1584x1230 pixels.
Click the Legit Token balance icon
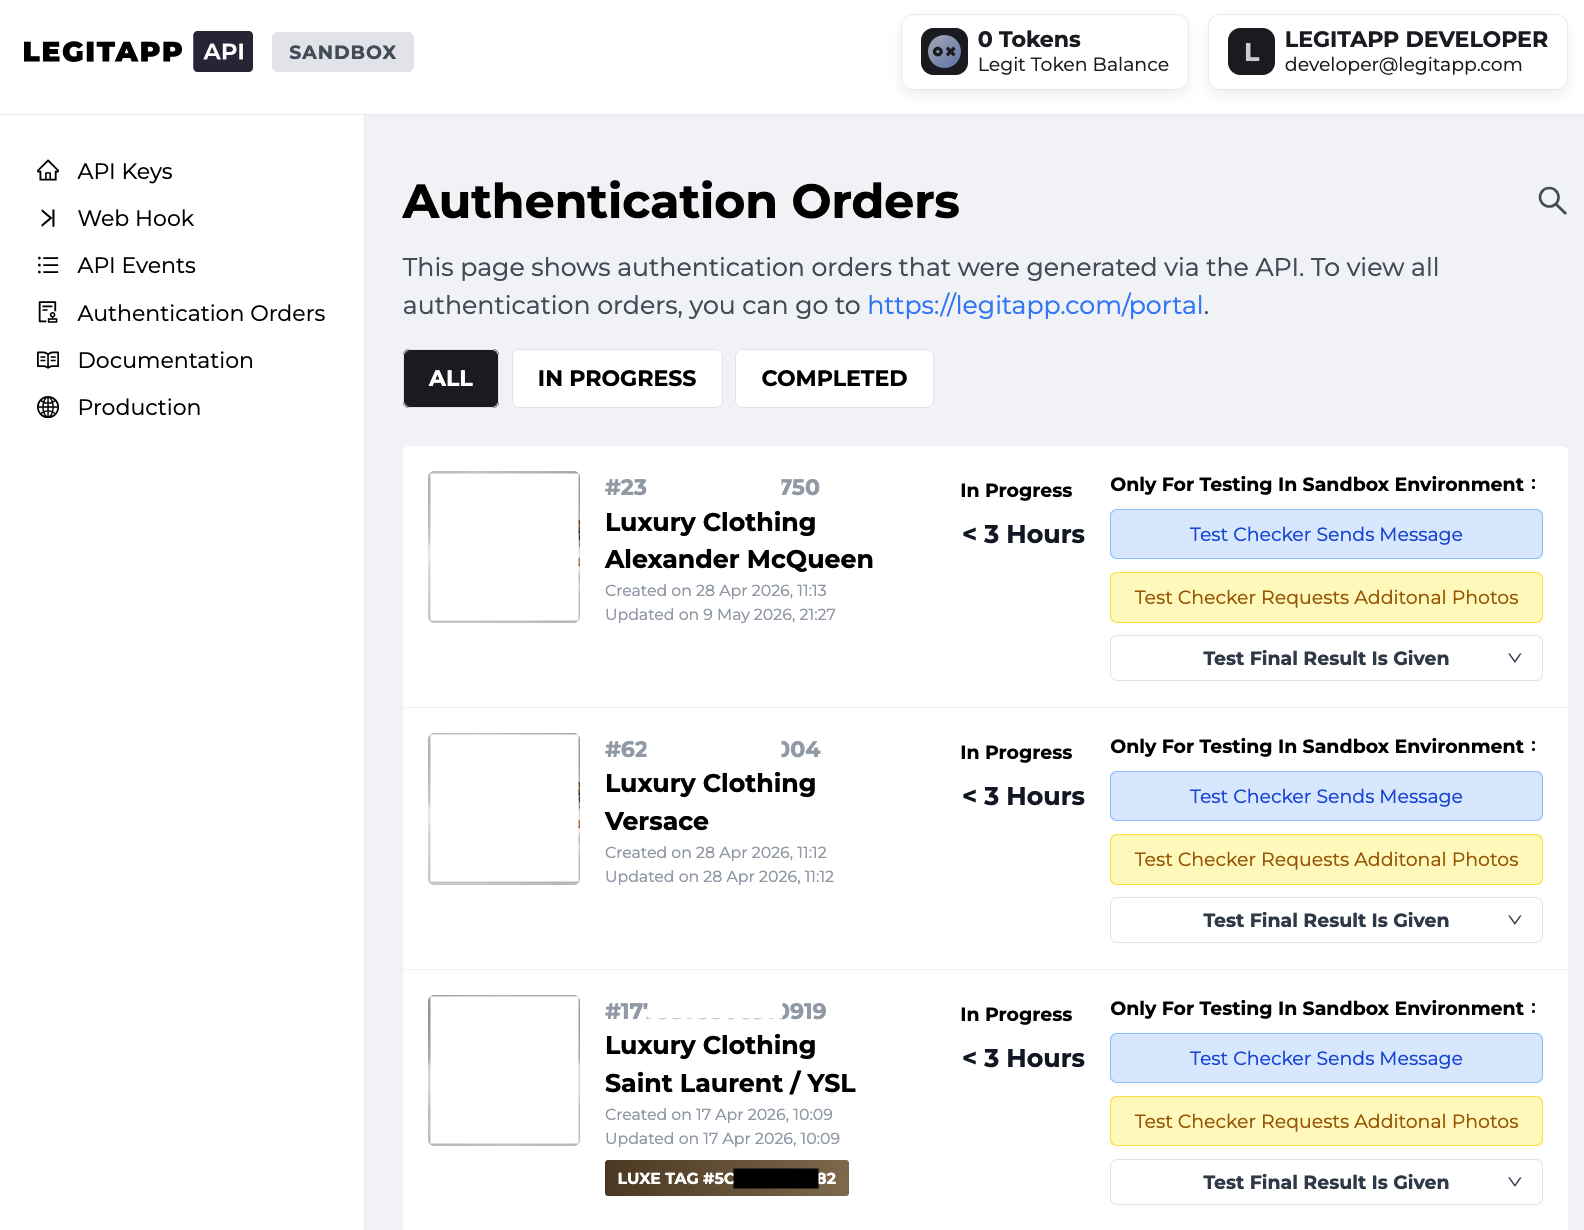click(944, 52)
